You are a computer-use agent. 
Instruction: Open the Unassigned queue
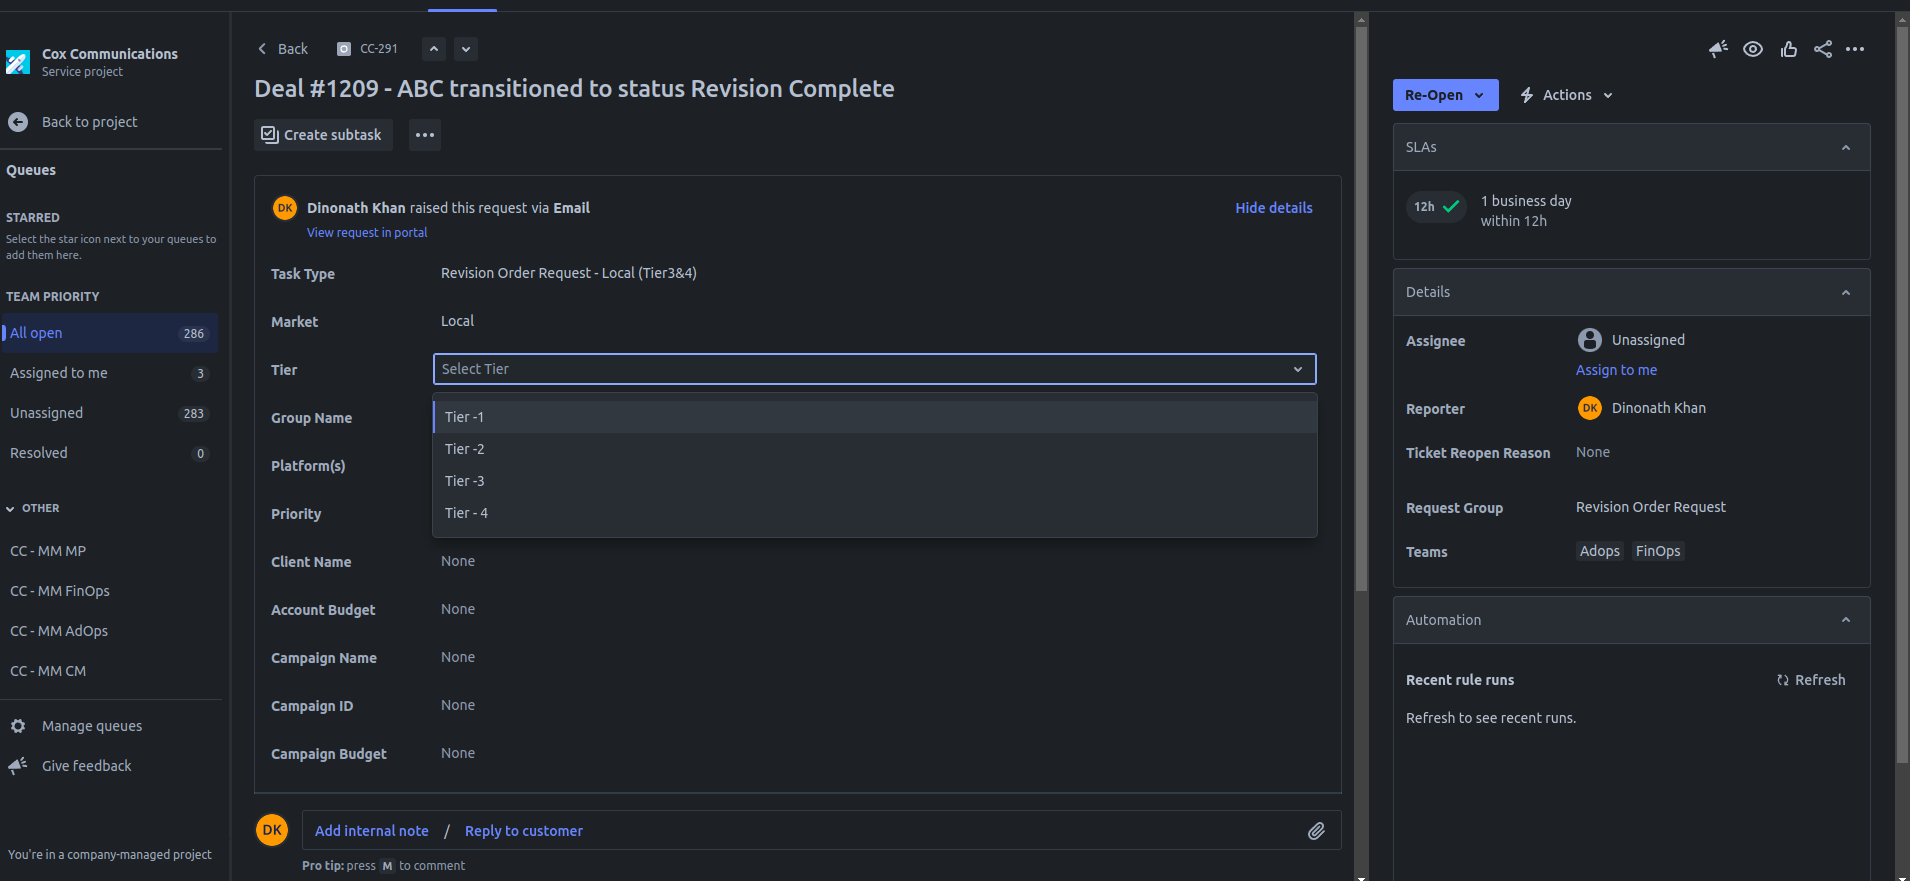coord(110,413)
